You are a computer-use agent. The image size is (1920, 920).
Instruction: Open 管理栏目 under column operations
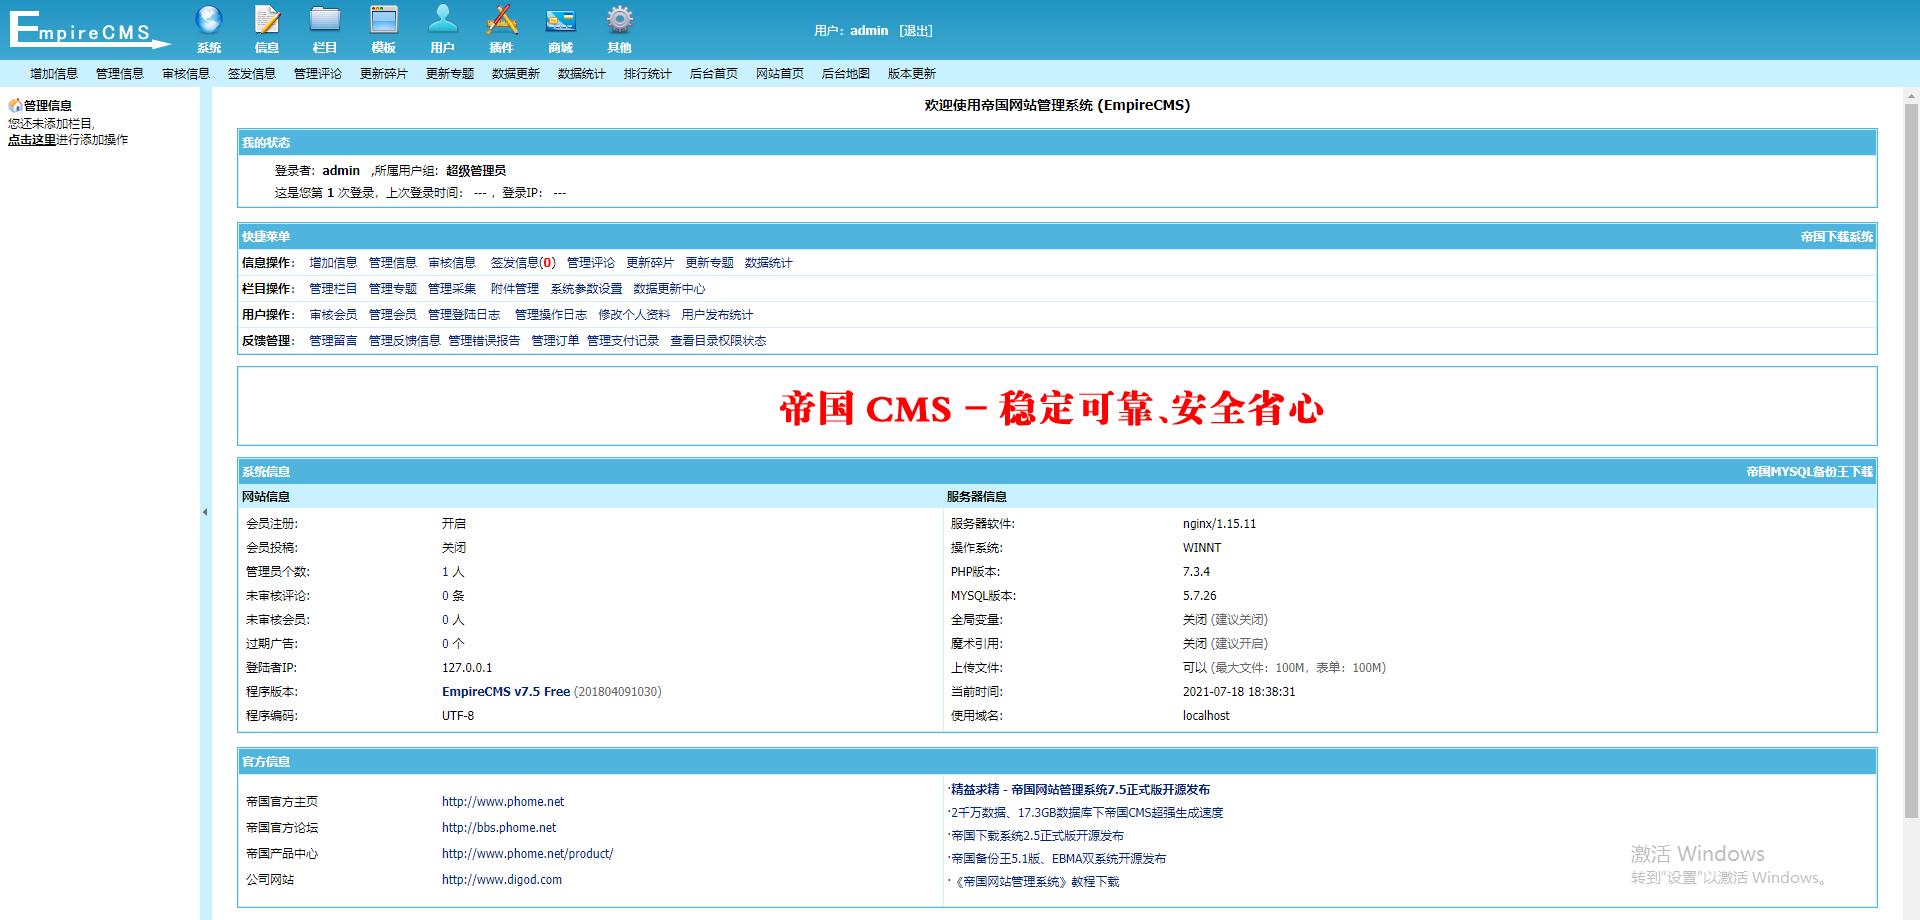coord(333,288)
